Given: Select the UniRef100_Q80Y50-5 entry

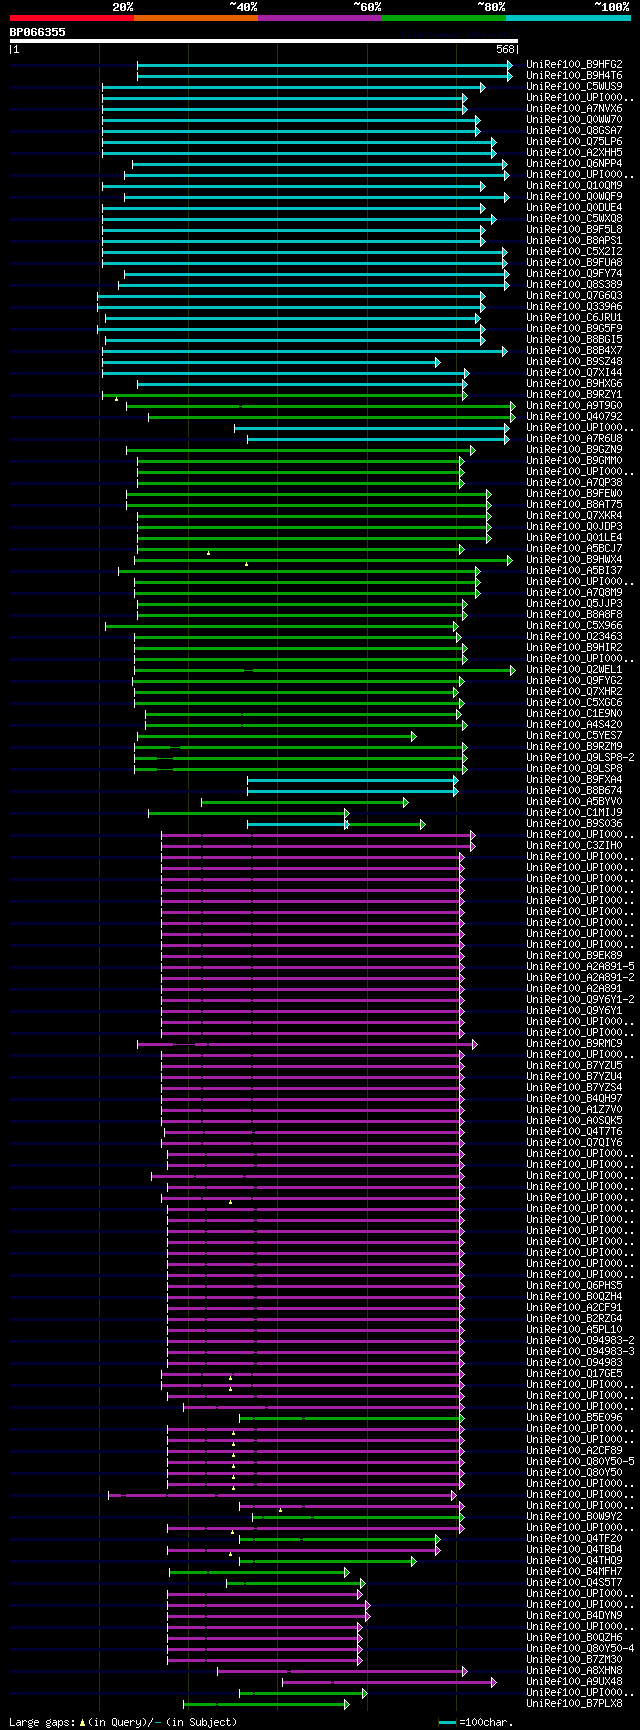Looking at the screenshot, I should click(x=580, y=1461).
